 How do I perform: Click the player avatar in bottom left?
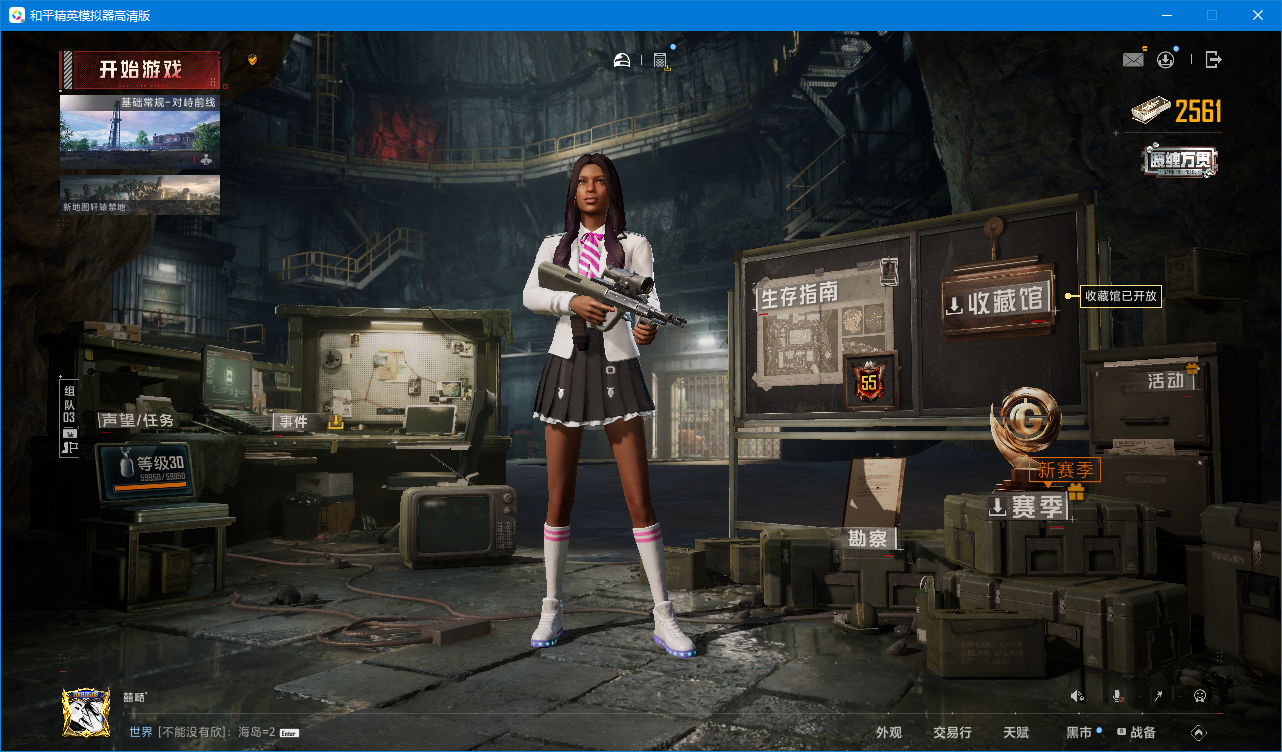86,712
